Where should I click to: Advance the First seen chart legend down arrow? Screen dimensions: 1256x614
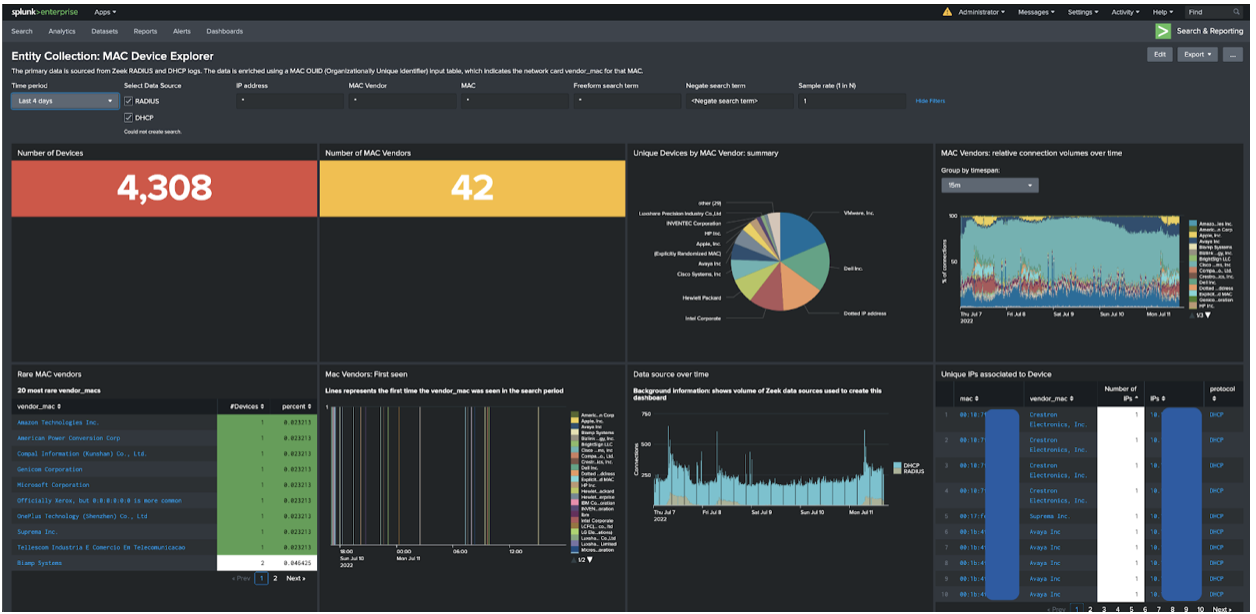(x=589, y=559)
